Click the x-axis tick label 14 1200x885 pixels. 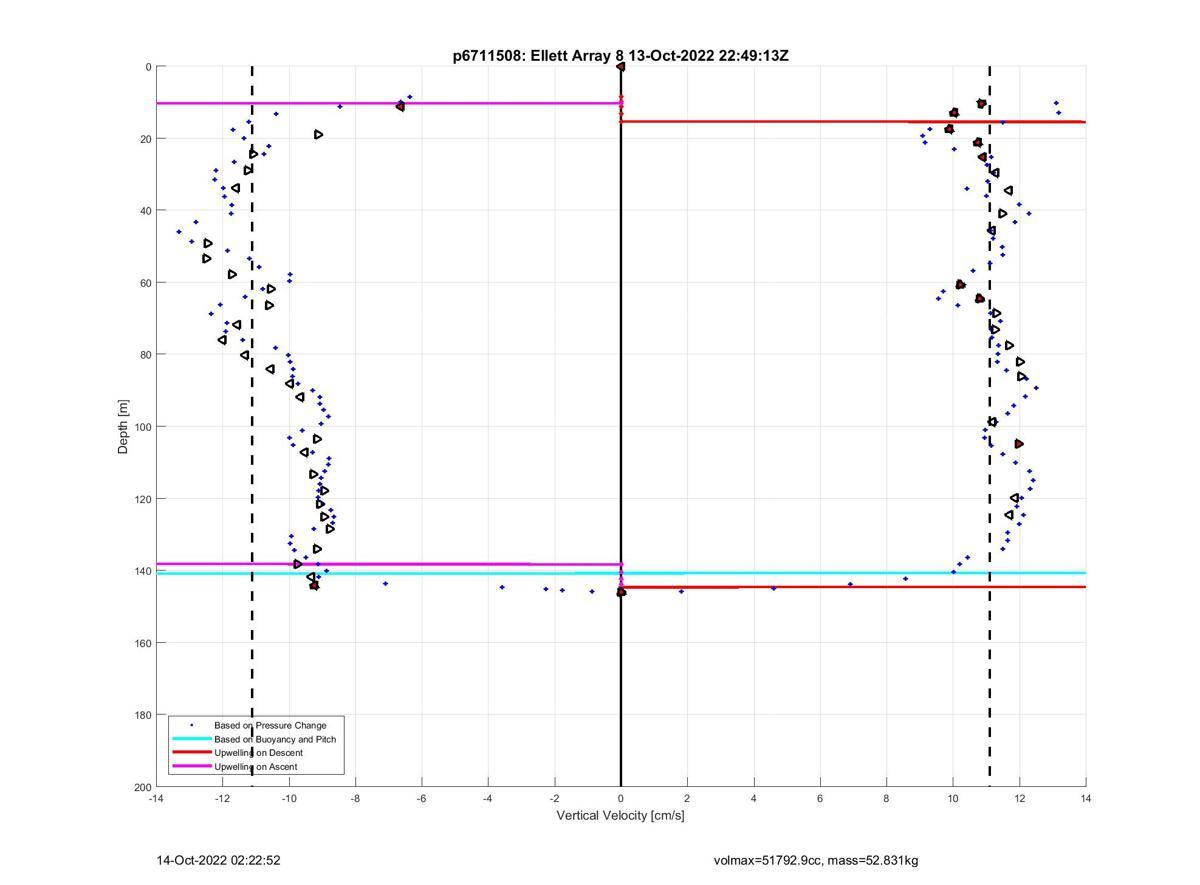coord(1086,798)
